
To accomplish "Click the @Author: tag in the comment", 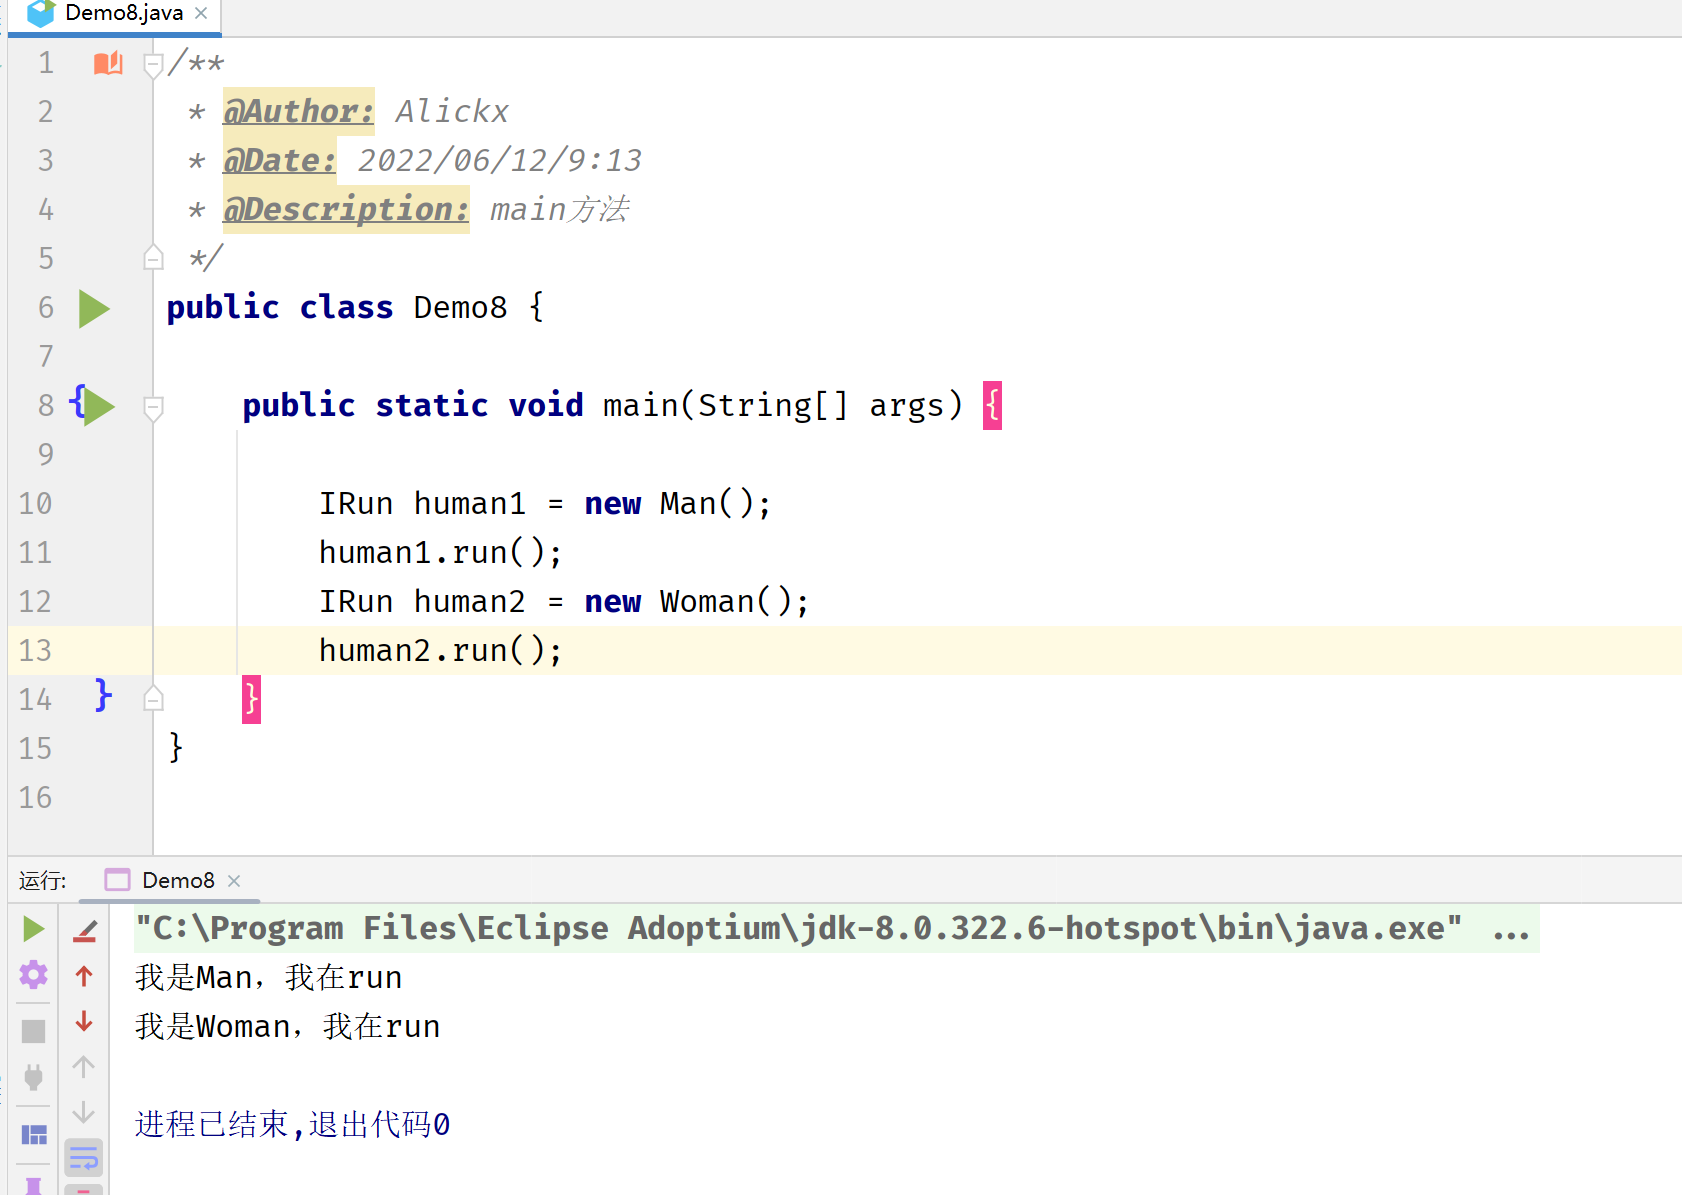I will click(x=298, y=111).
